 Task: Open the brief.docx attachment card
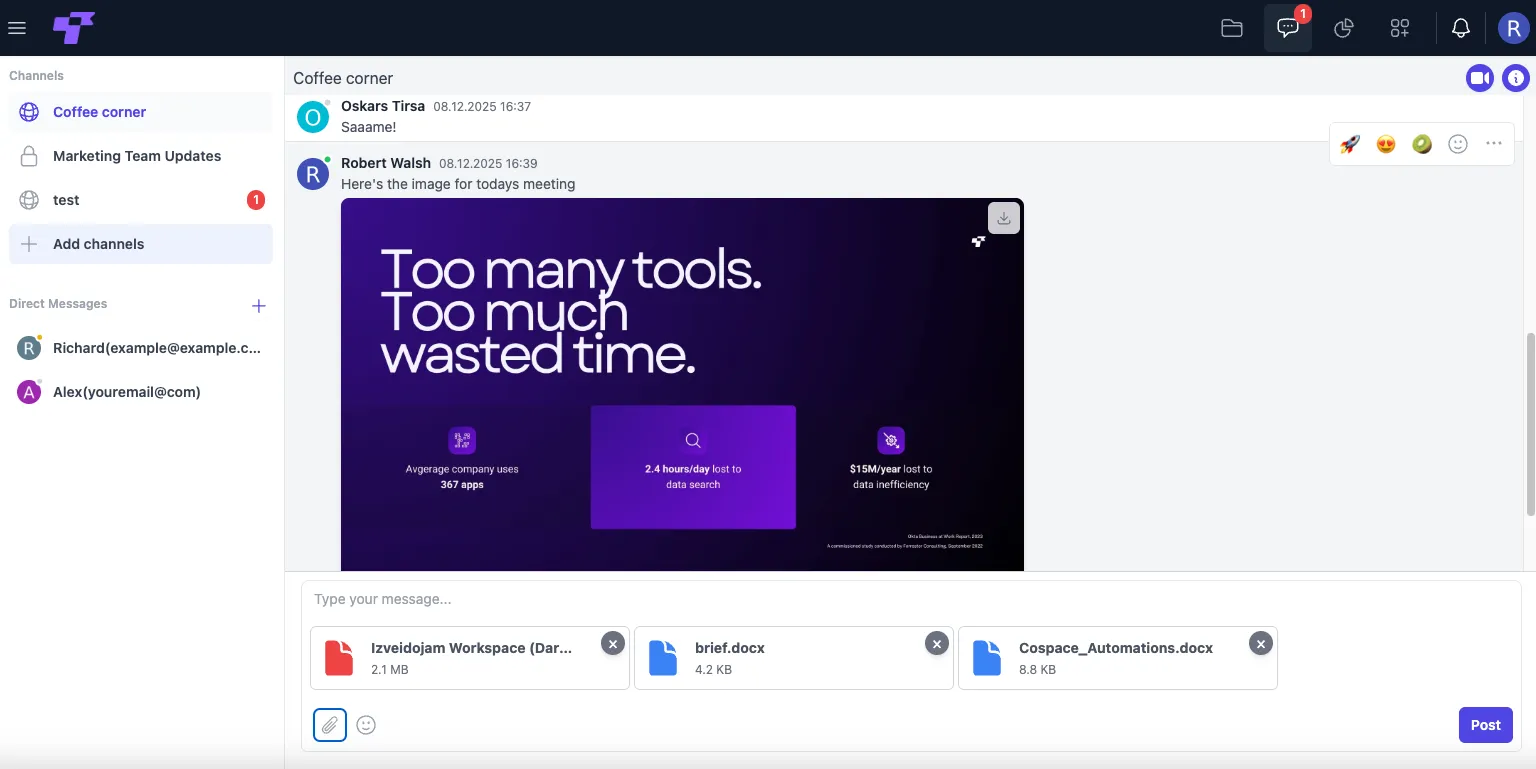click(x=794, y=658)
